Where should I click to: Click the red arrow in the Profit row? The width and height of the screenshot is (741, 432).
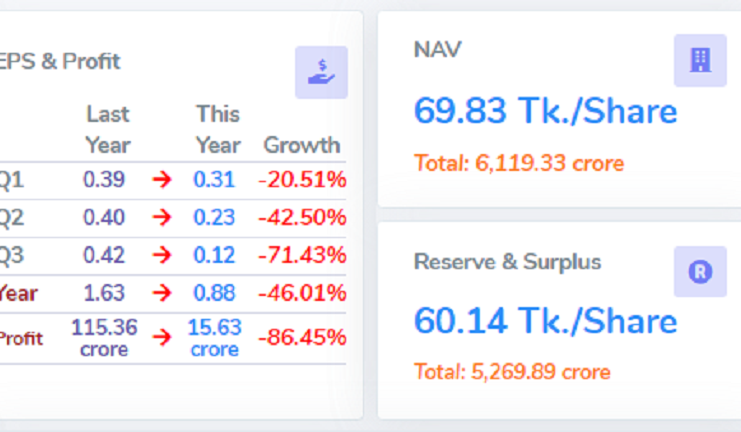[x=162, y=337]
